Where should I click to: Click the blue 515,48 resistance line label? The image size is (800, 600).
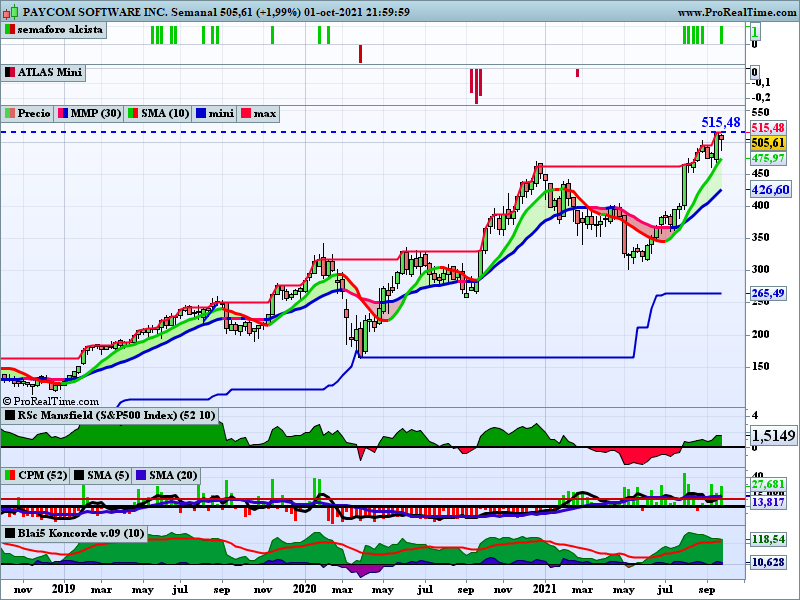click(720, 122)
